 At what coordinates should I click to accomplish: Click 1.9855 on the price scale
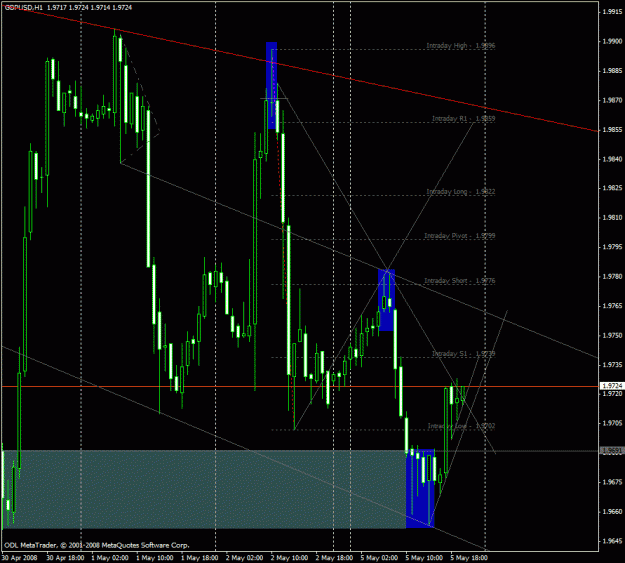pyautogui.click(x=613, y=130)
